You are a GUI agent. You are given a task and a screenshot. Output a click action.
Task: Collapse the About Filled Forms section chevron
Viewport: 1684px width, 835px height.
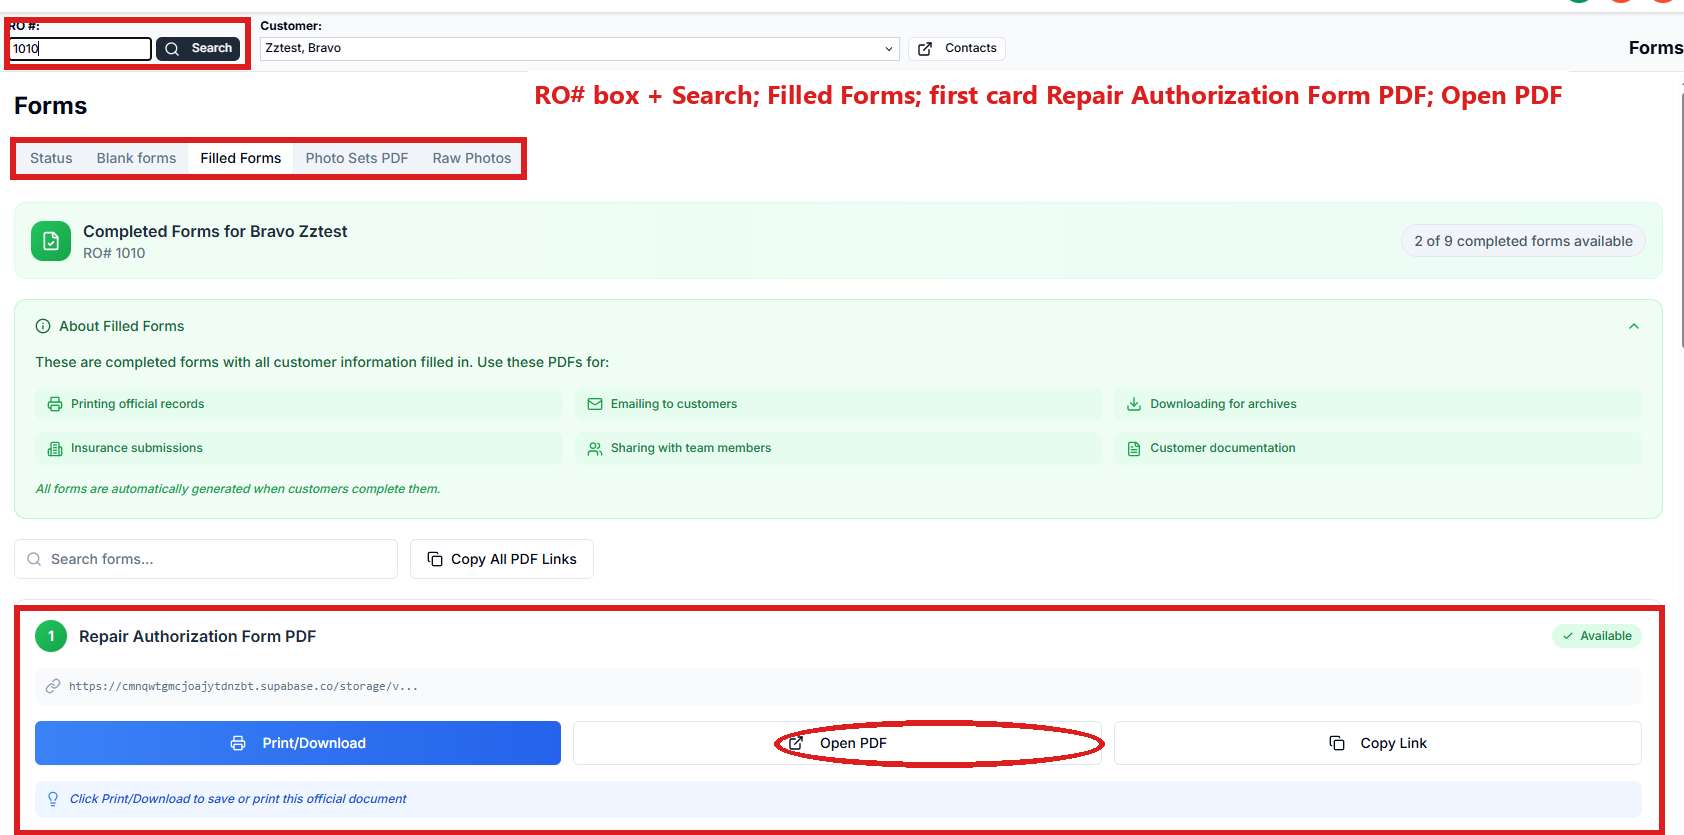(x=1634, y=326)
